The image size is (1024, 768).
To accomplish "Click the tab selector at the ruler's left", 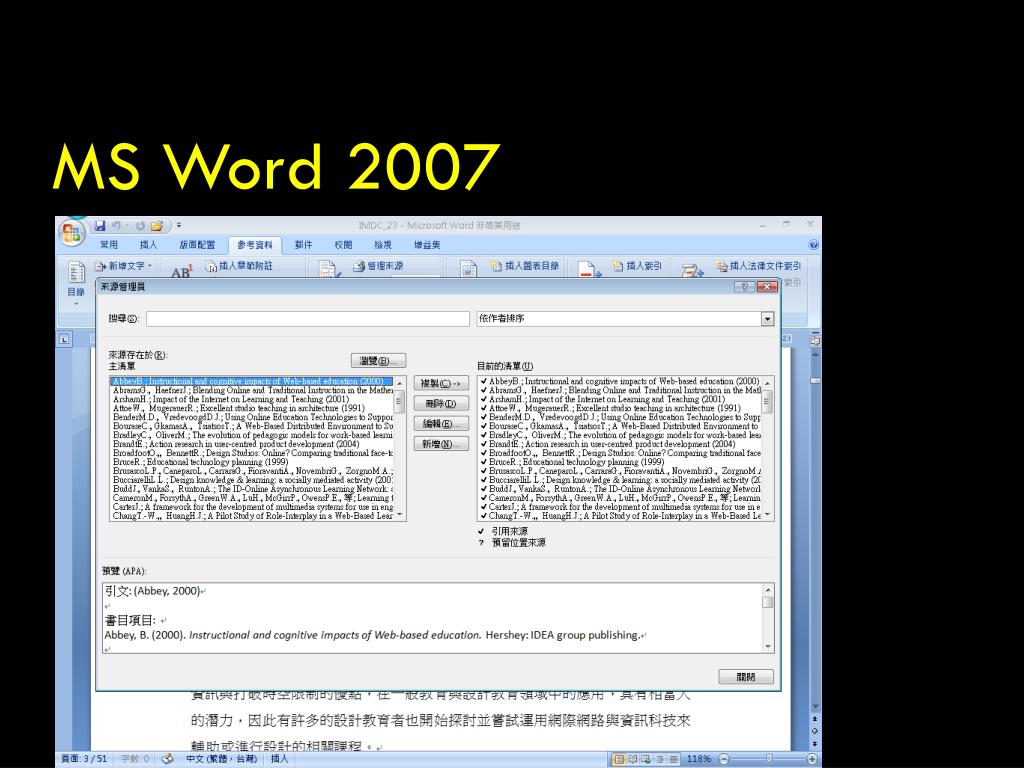I will pyautogui.click(x=64, y=339).
